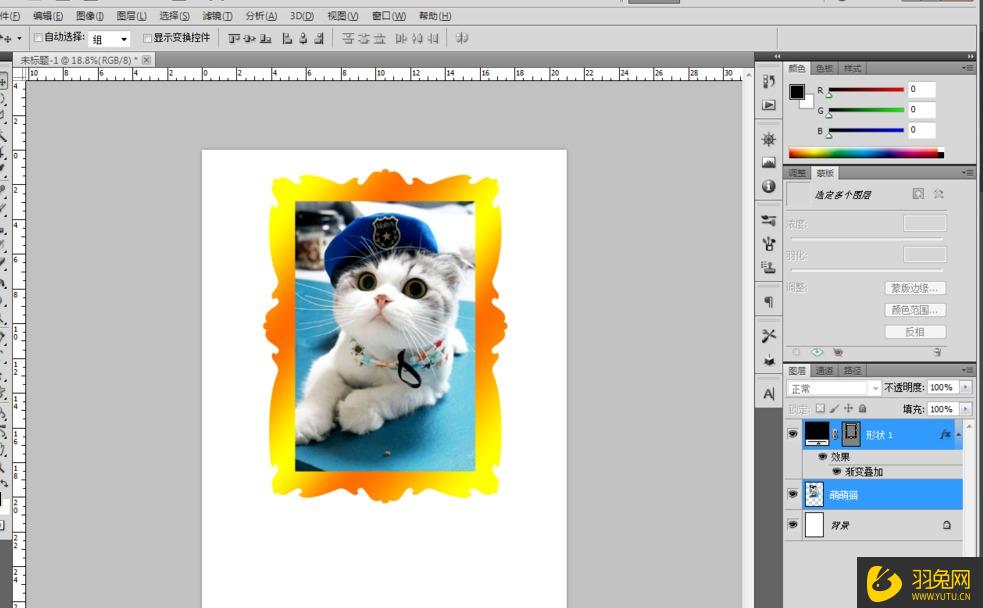Switch to 路径 tab
Viewport: 983px width, 608px height.
(x=852, y=370)
